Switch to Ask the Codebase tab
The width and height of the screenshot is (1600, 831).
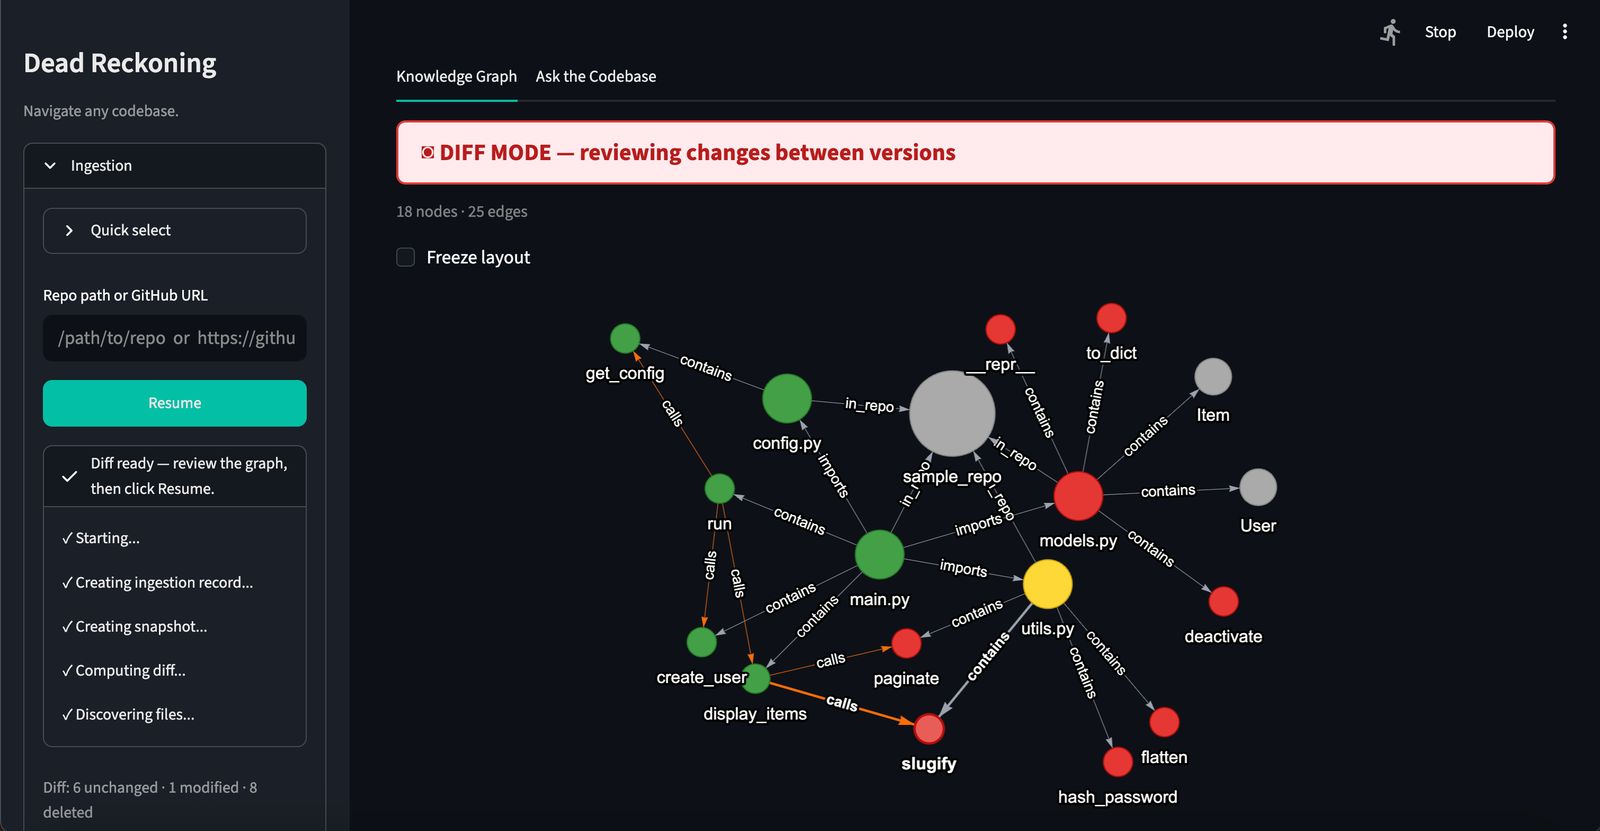pos(596,76)
